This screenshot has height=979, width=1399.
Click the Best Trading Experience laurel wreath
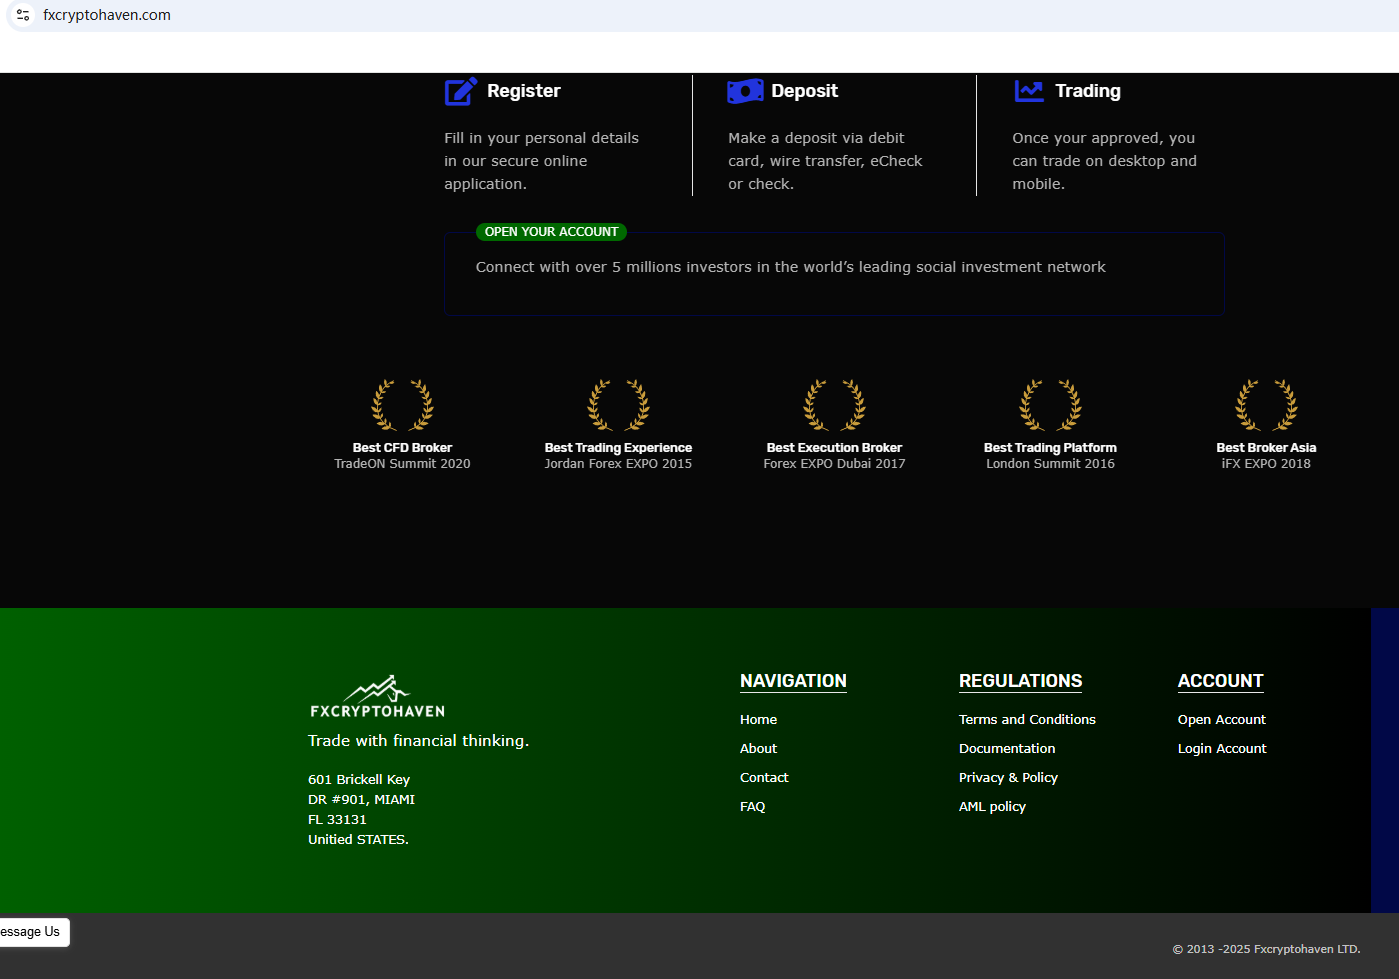click(618, 405)
